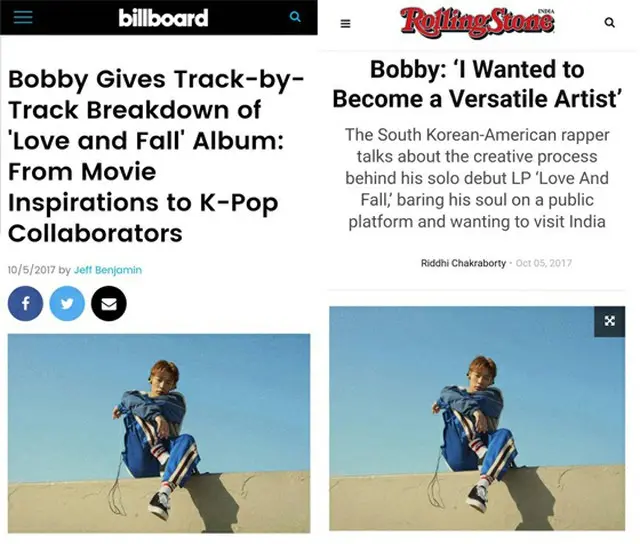
Task: Share the article on Twitter
Action: coord(67,302)
